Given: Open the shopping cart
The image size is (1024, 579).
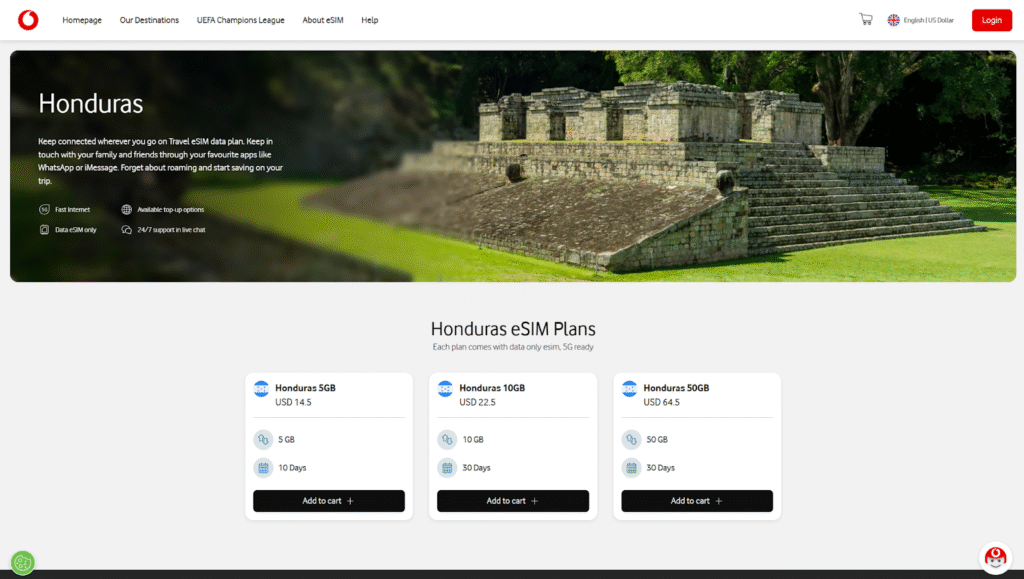Looking at the screenshot, I should 865,18.
